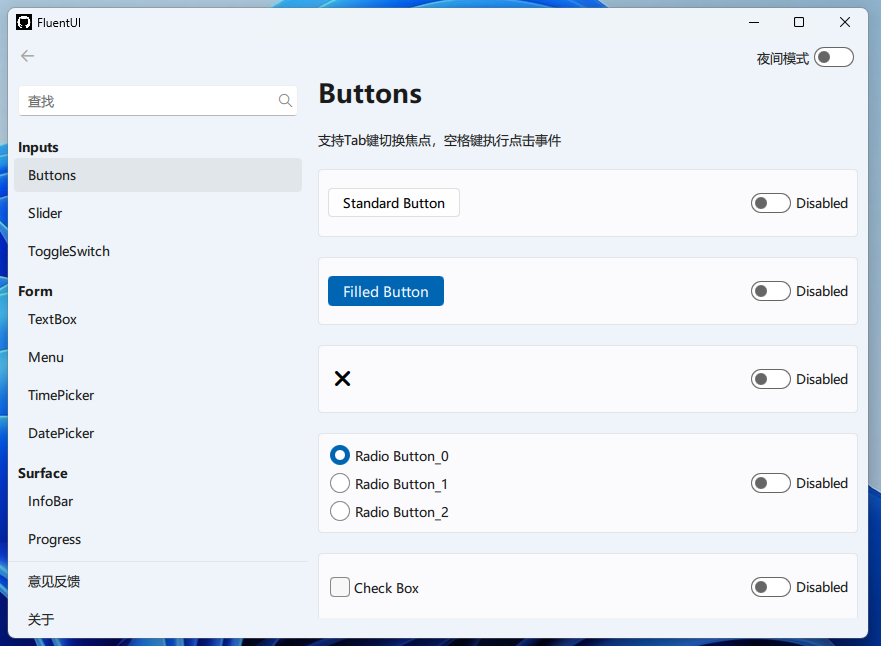This screenshot has height=646, width=881.
Task: Toggle Disabled switch for the radio buttons
Action: [770, 483]
